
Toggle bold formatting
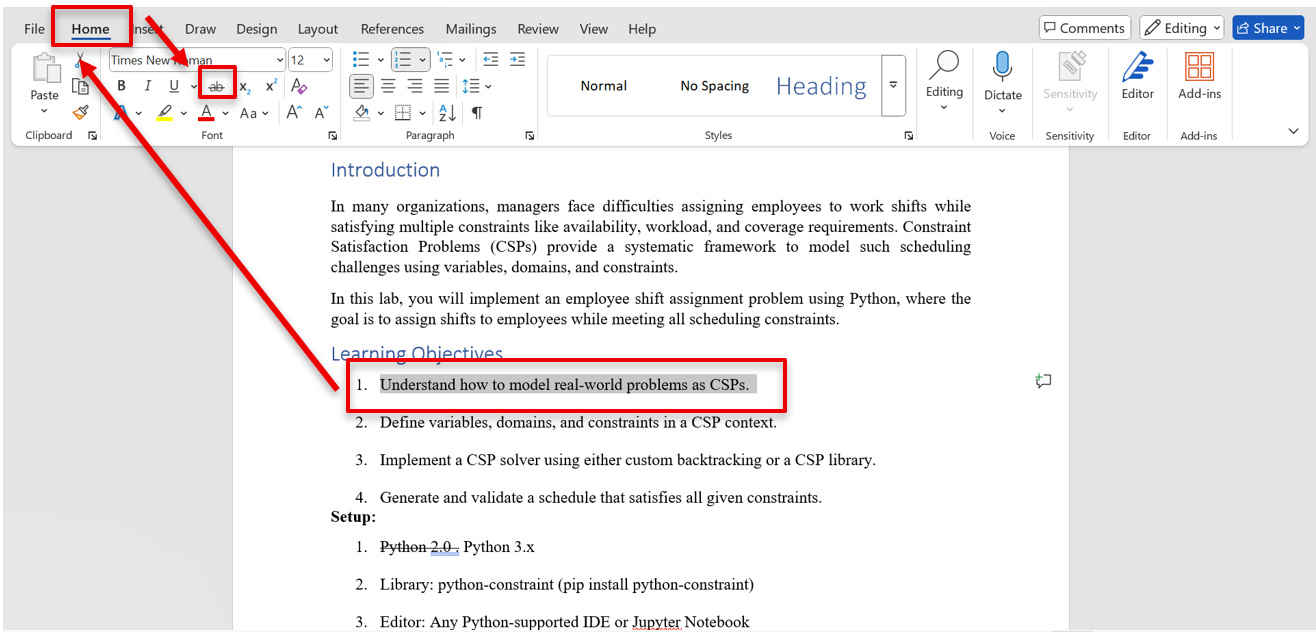coord(121,85)
